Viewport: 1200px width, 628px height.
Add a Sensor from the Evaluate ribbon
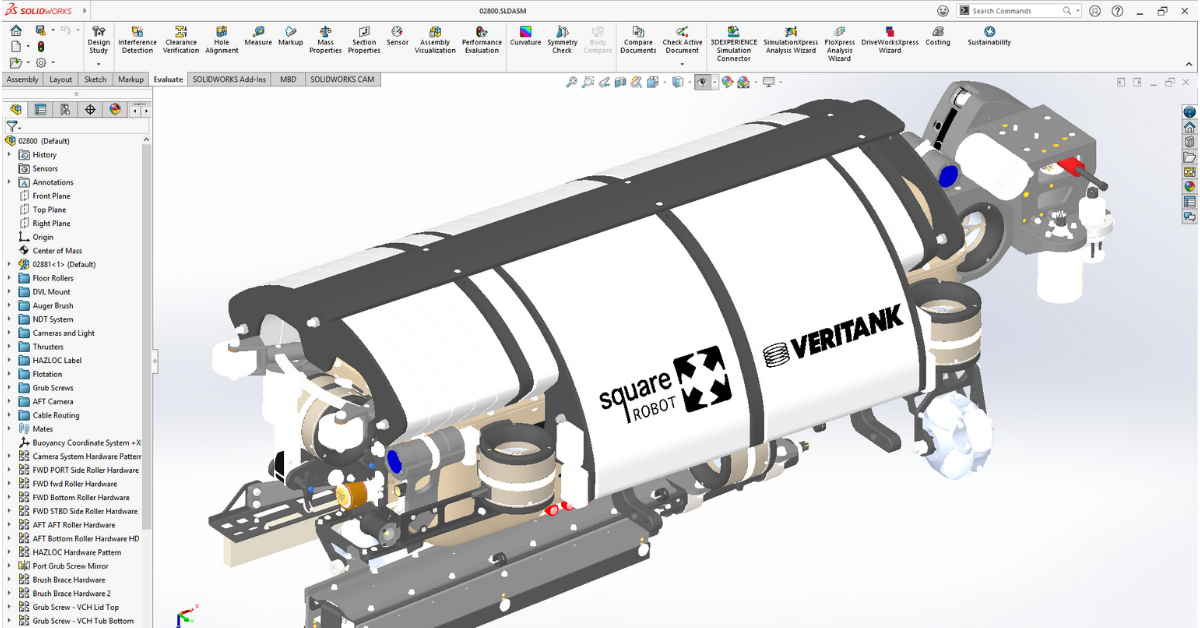pos(397,36)
